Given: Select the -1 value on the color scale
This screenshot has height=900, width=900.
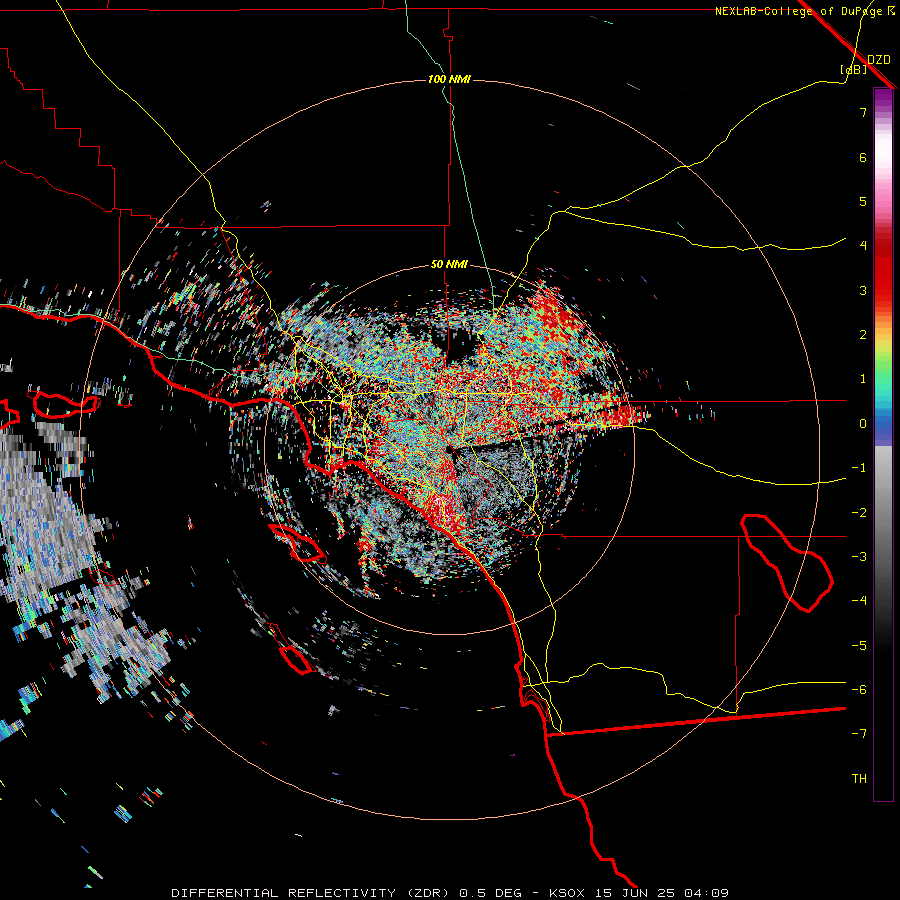Looking at the screenshot, I should [859, 468].
